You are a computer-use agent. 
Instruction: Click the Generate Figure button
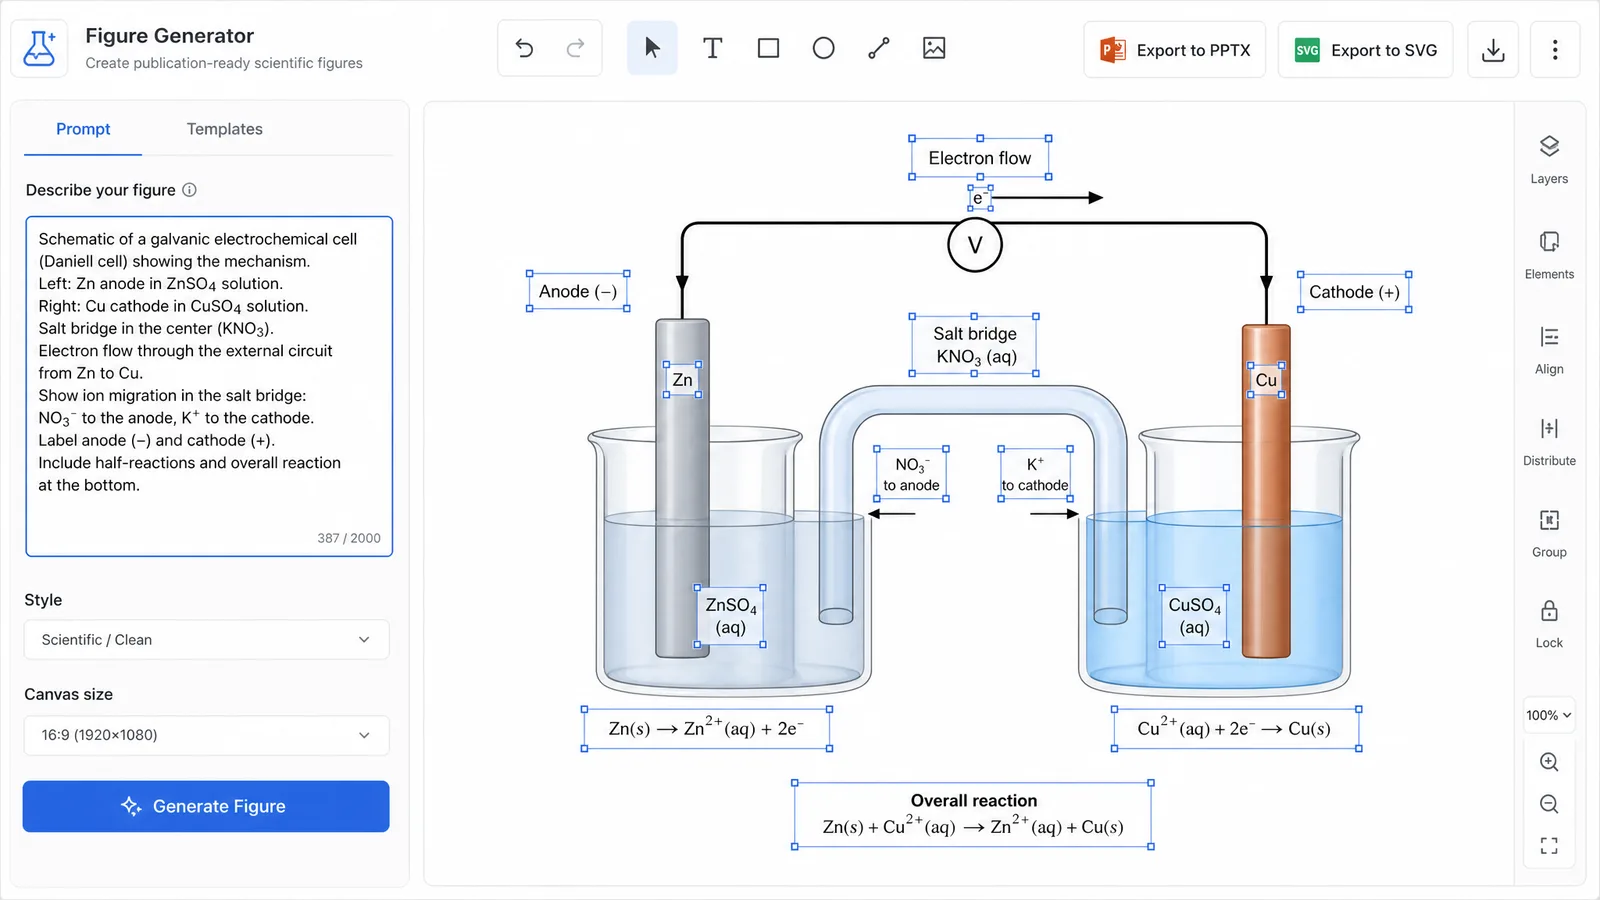(206, 806)
